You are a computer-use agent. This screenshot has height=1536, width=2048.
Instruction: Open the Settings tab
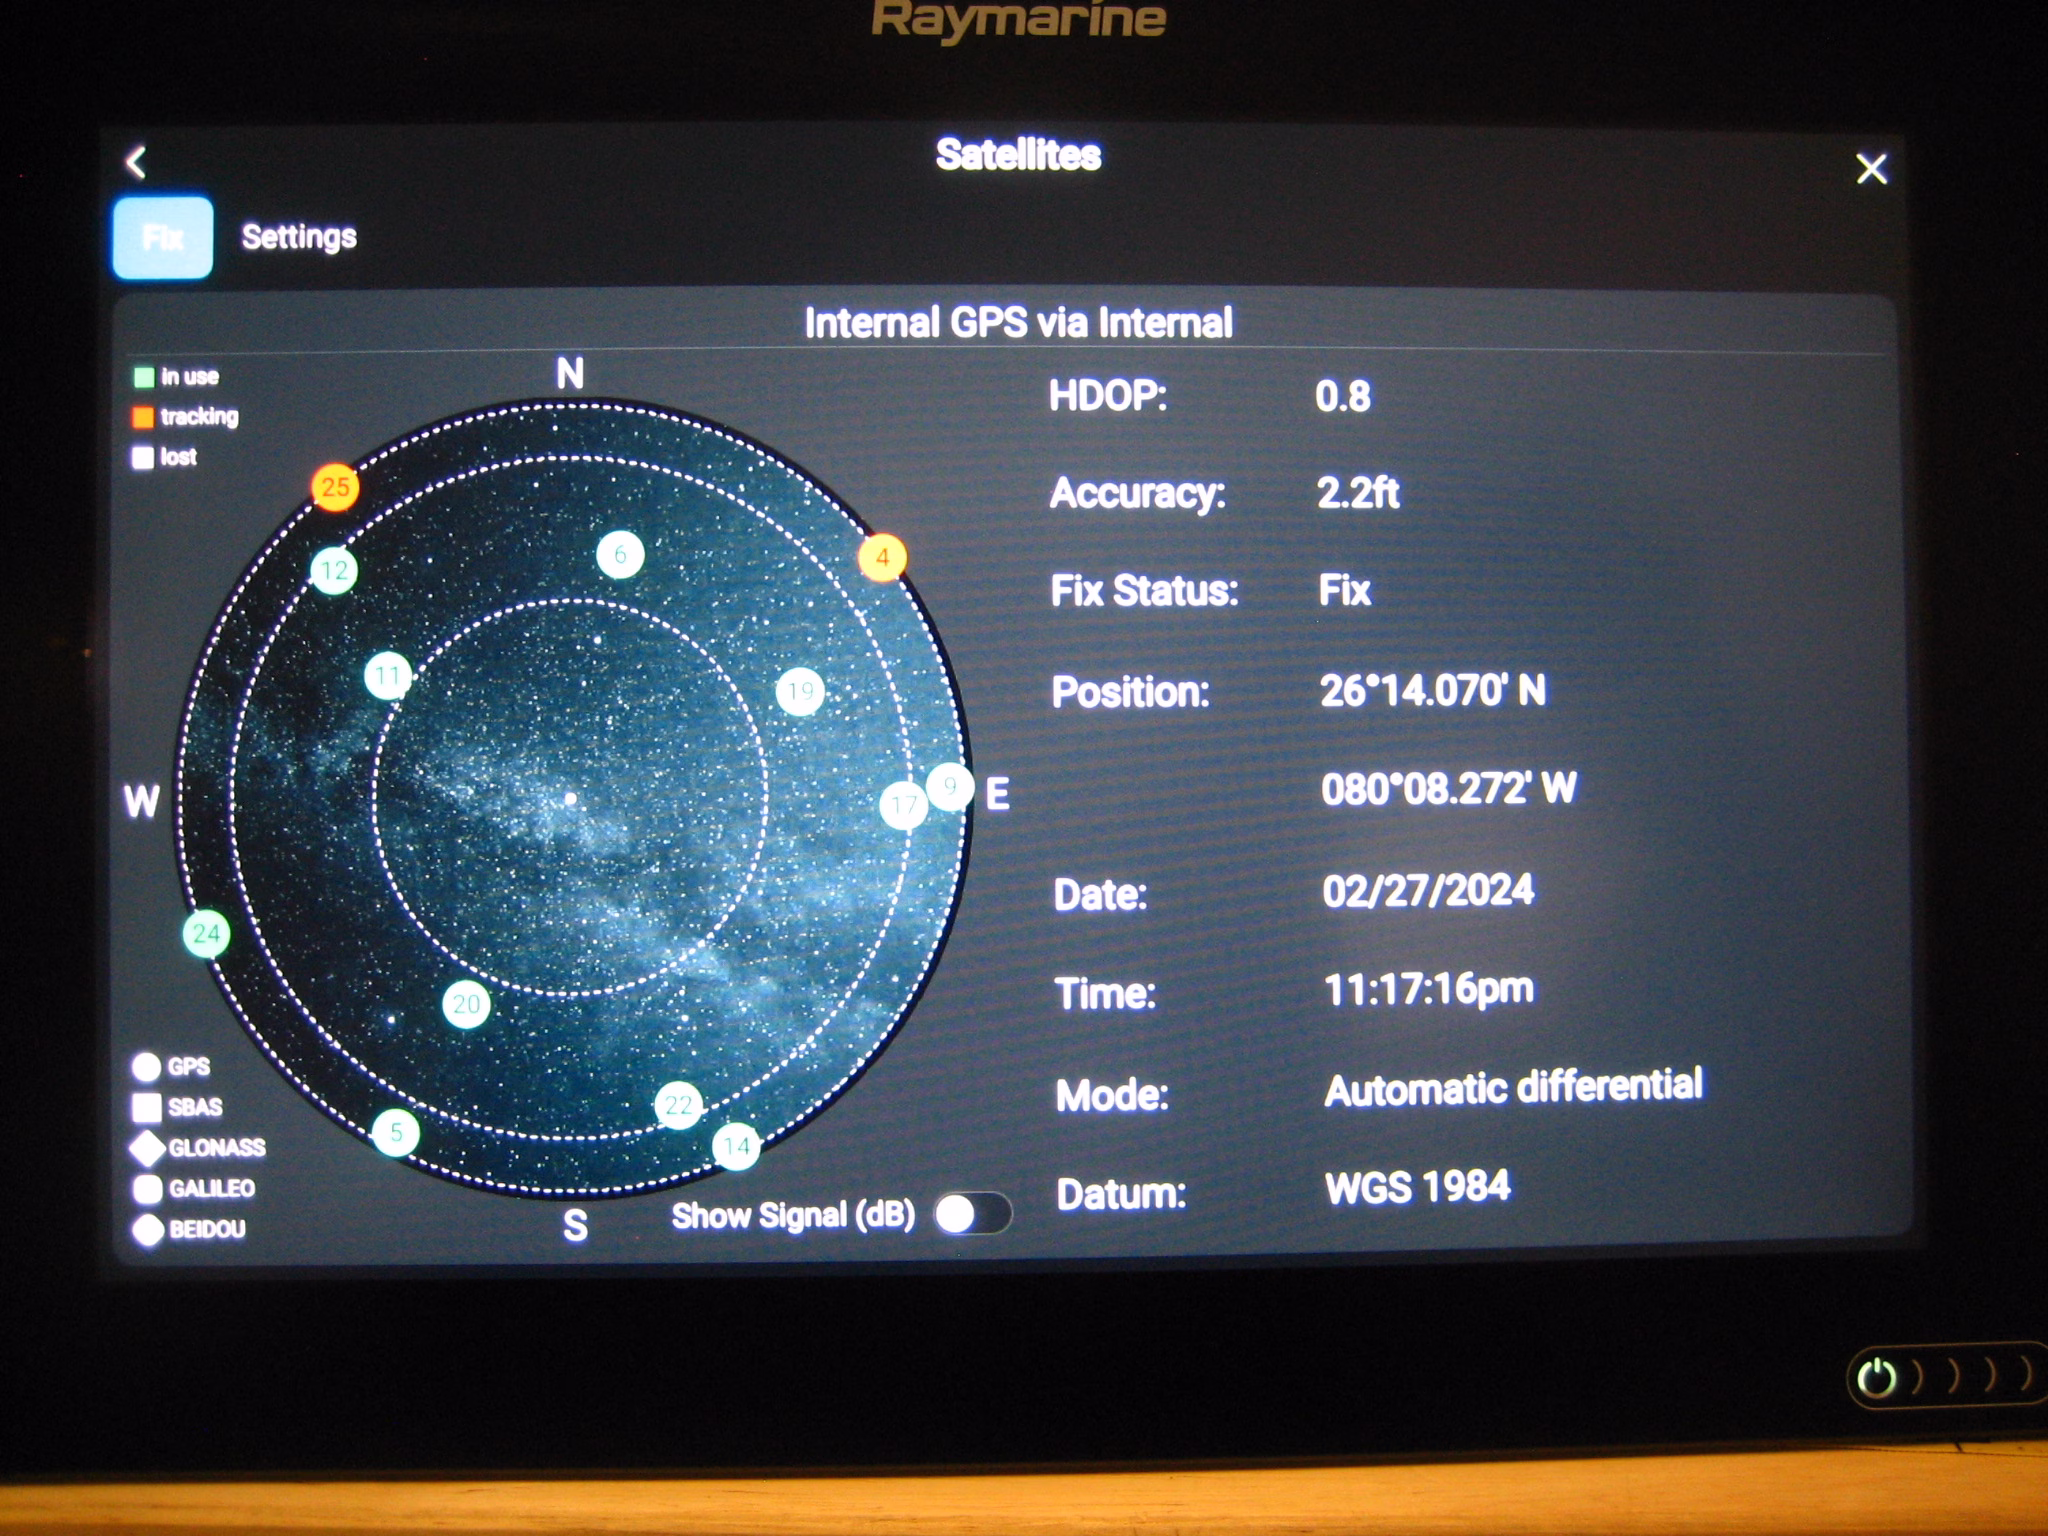[x=299, y=237]
